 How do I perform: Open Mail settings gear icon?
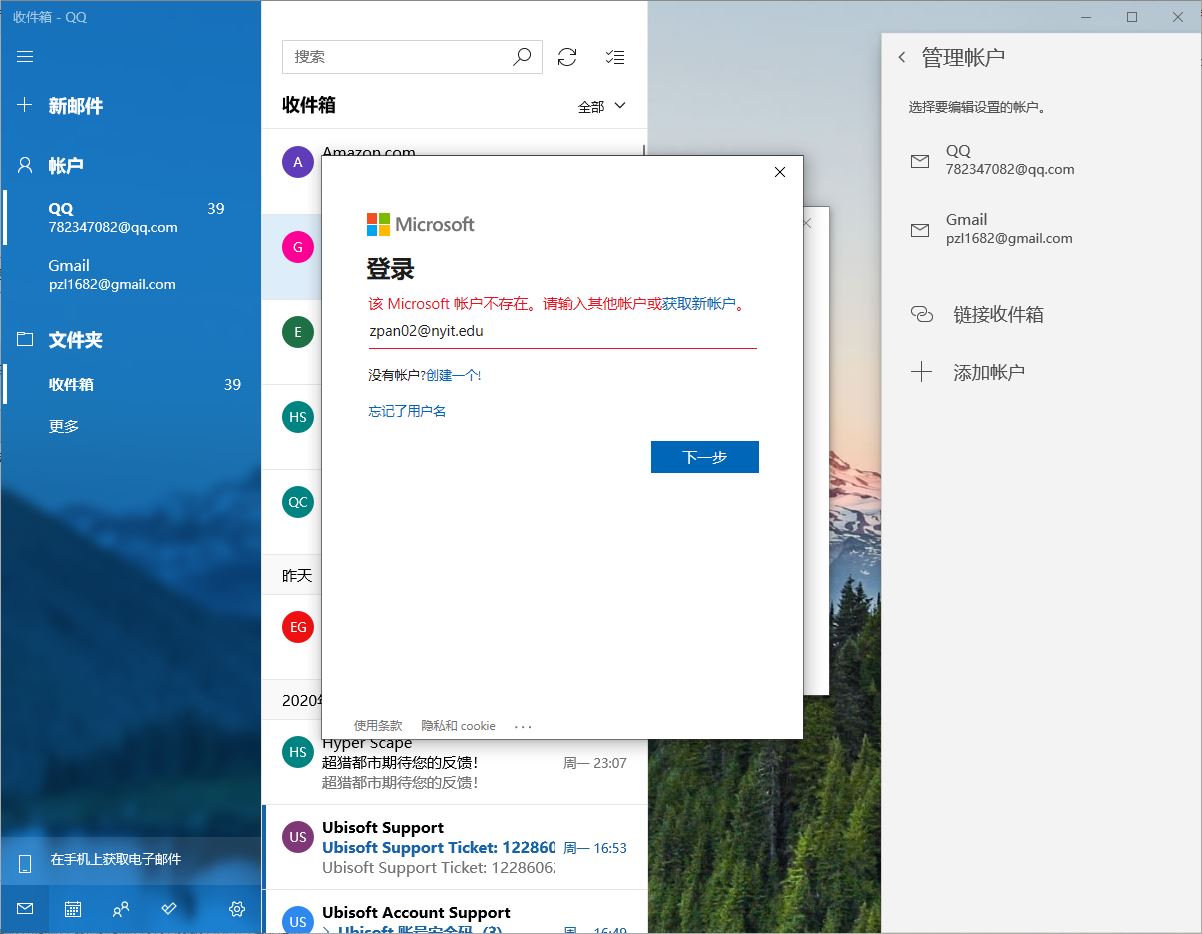tap(237, 909)
